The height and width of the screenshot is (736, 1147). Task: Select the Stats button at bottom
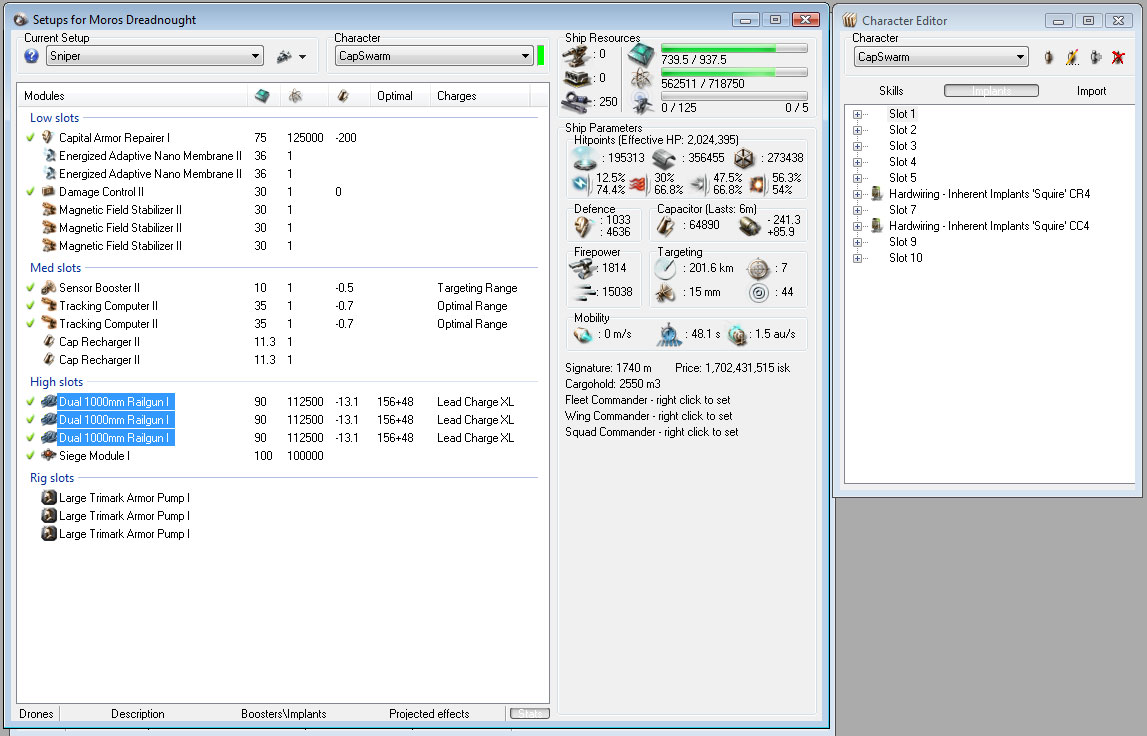tap(530, 713)
